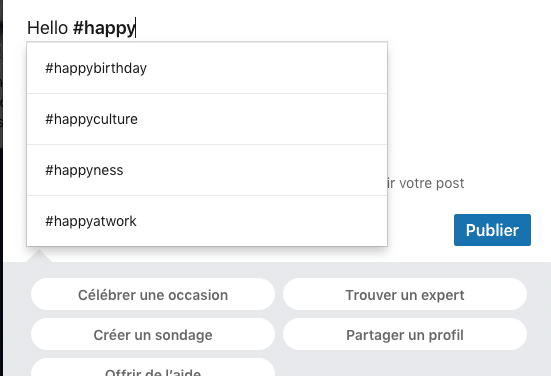
Task: Click the blue Publier button
Action: 492,230
